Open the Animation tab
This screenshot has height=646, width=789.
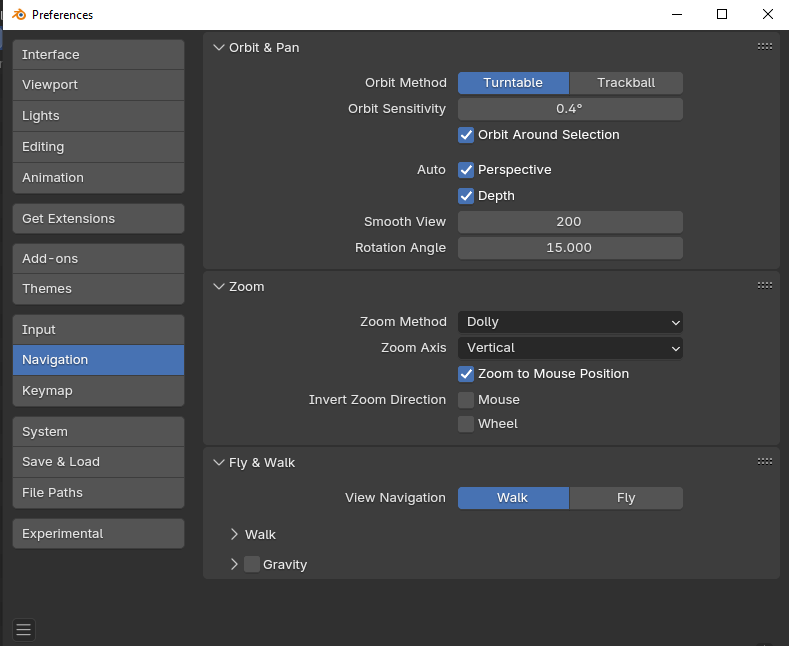pos(99,178)
